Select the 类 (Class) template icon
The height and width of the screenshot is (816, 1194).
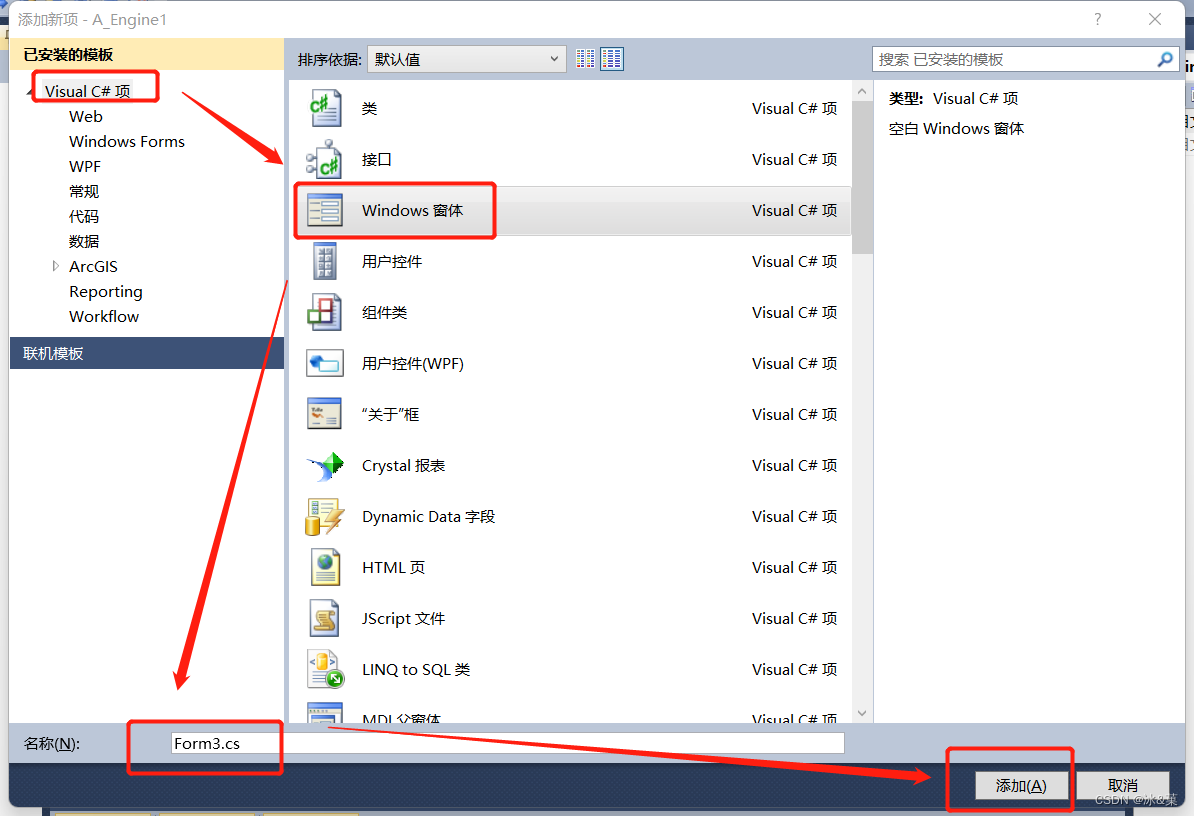325,108
